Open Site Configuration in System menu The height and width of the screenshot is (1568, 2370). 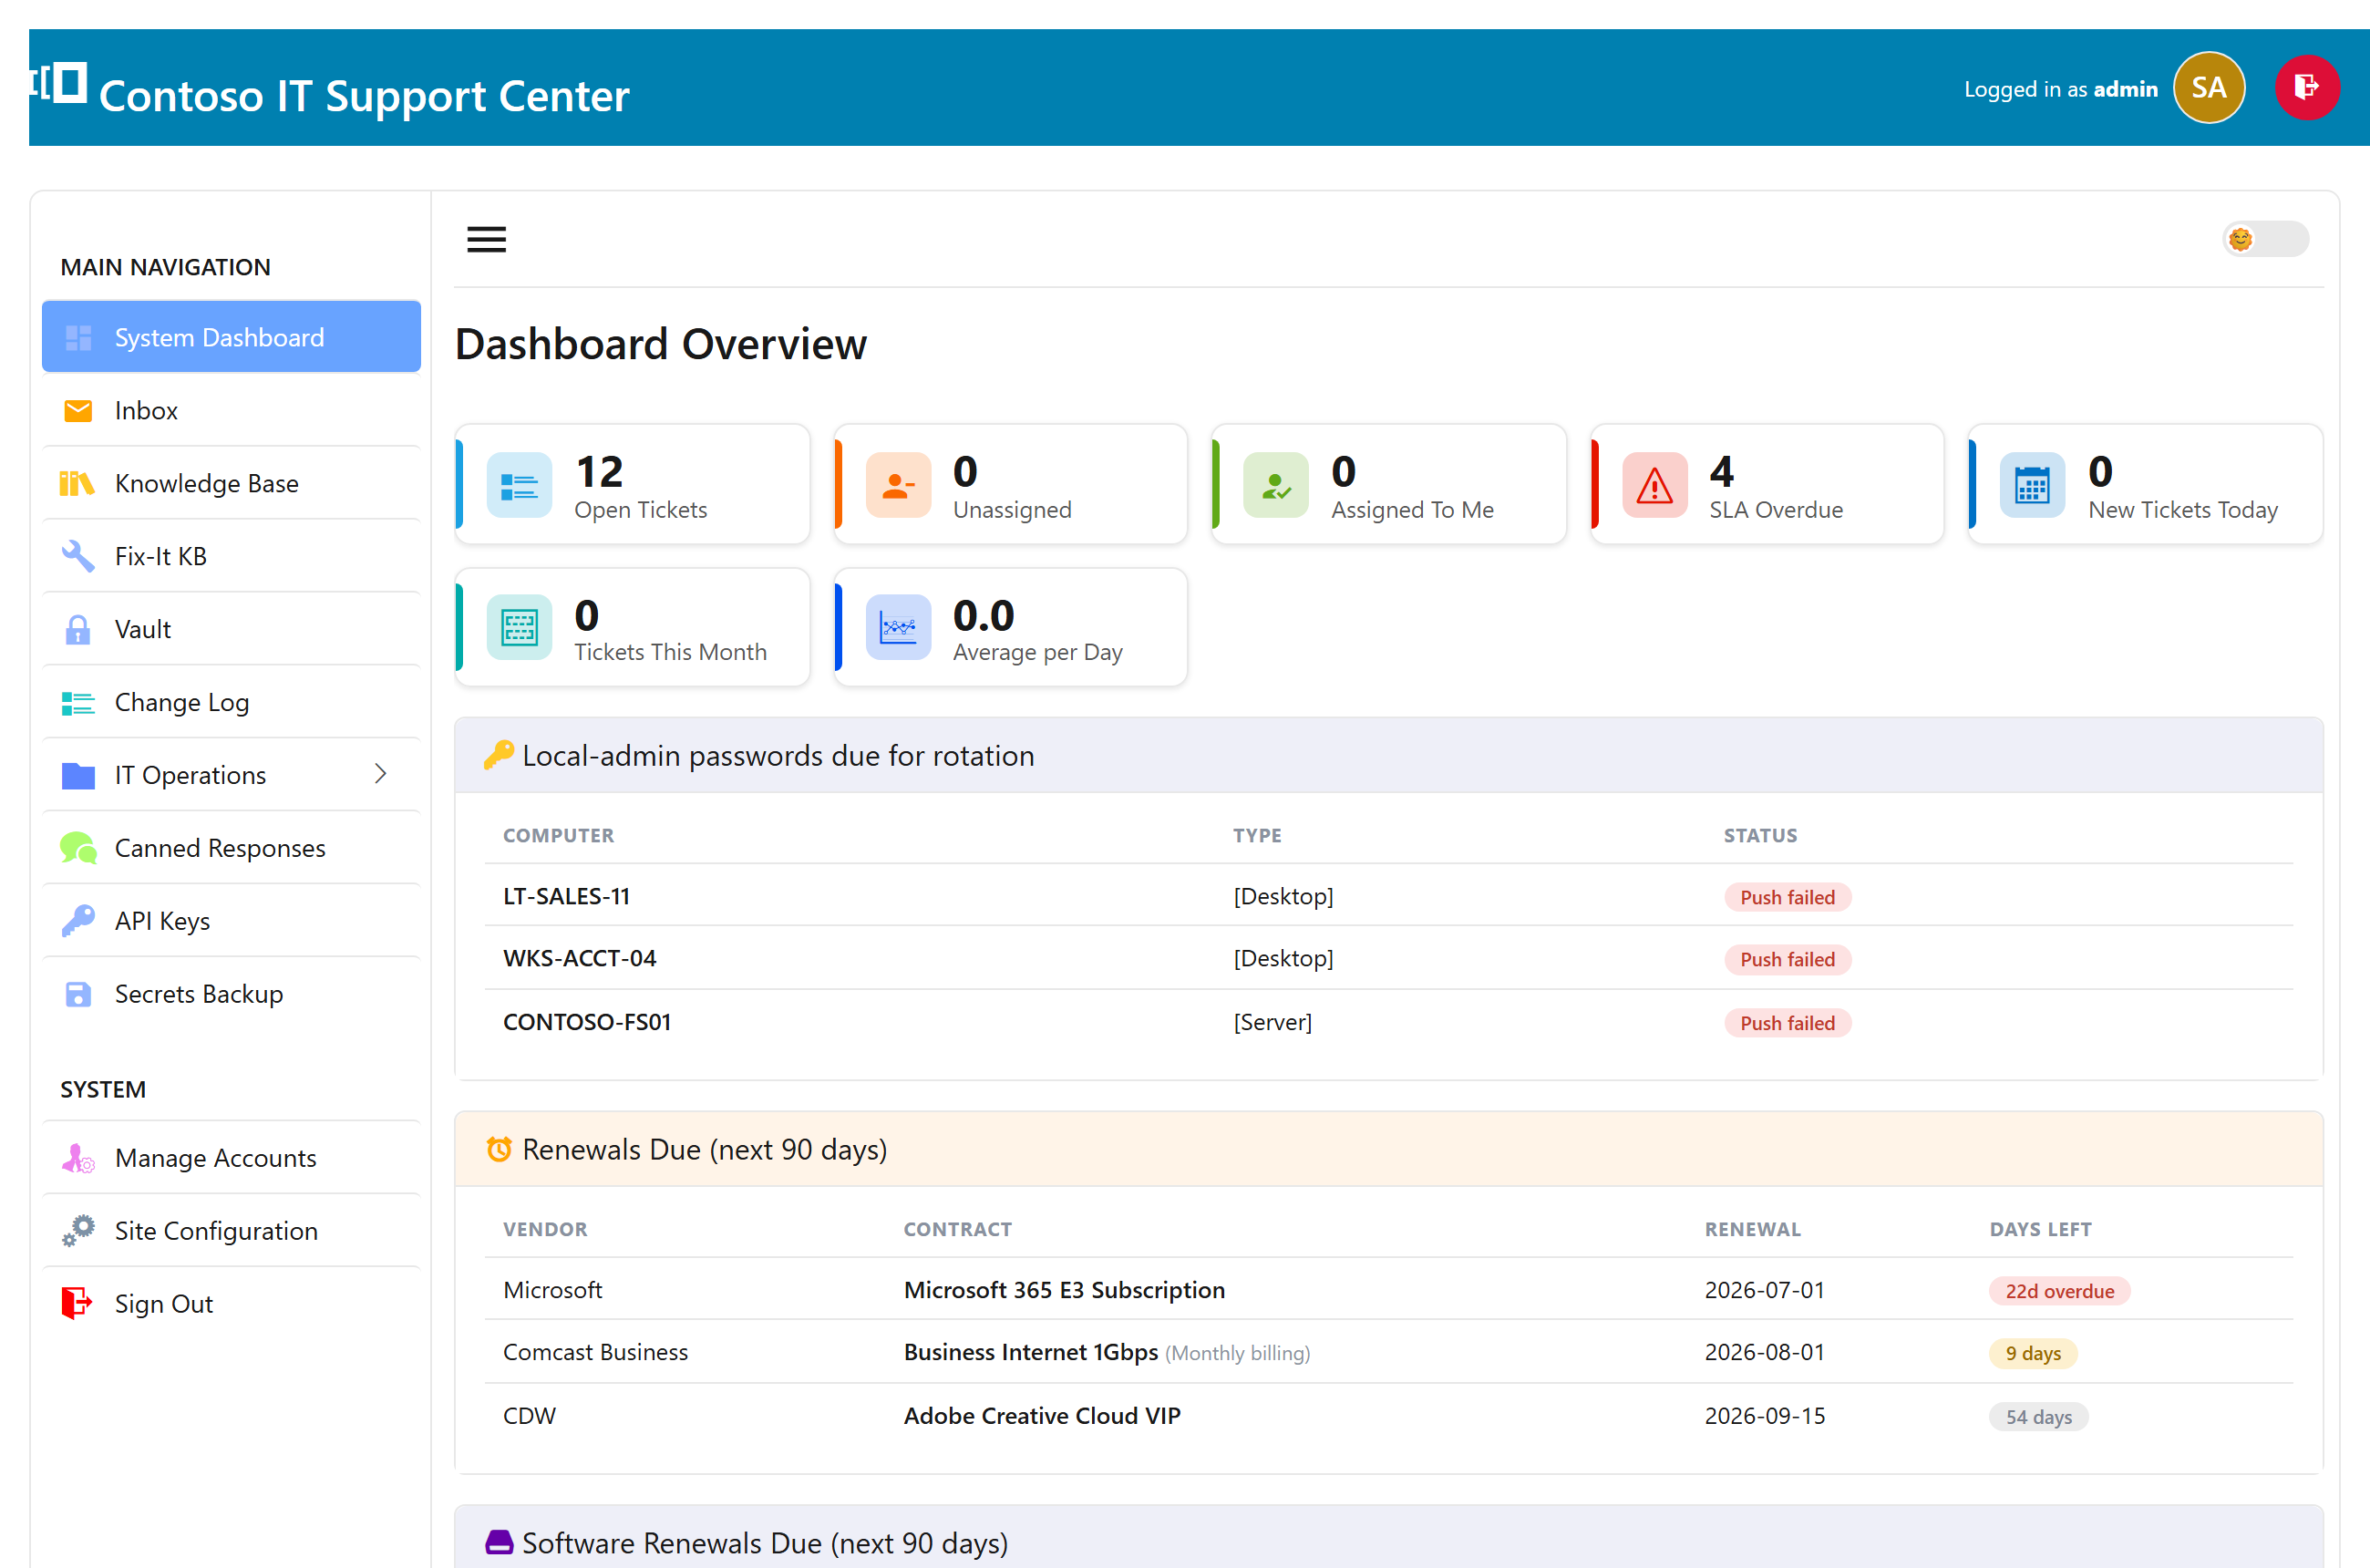231,1231
